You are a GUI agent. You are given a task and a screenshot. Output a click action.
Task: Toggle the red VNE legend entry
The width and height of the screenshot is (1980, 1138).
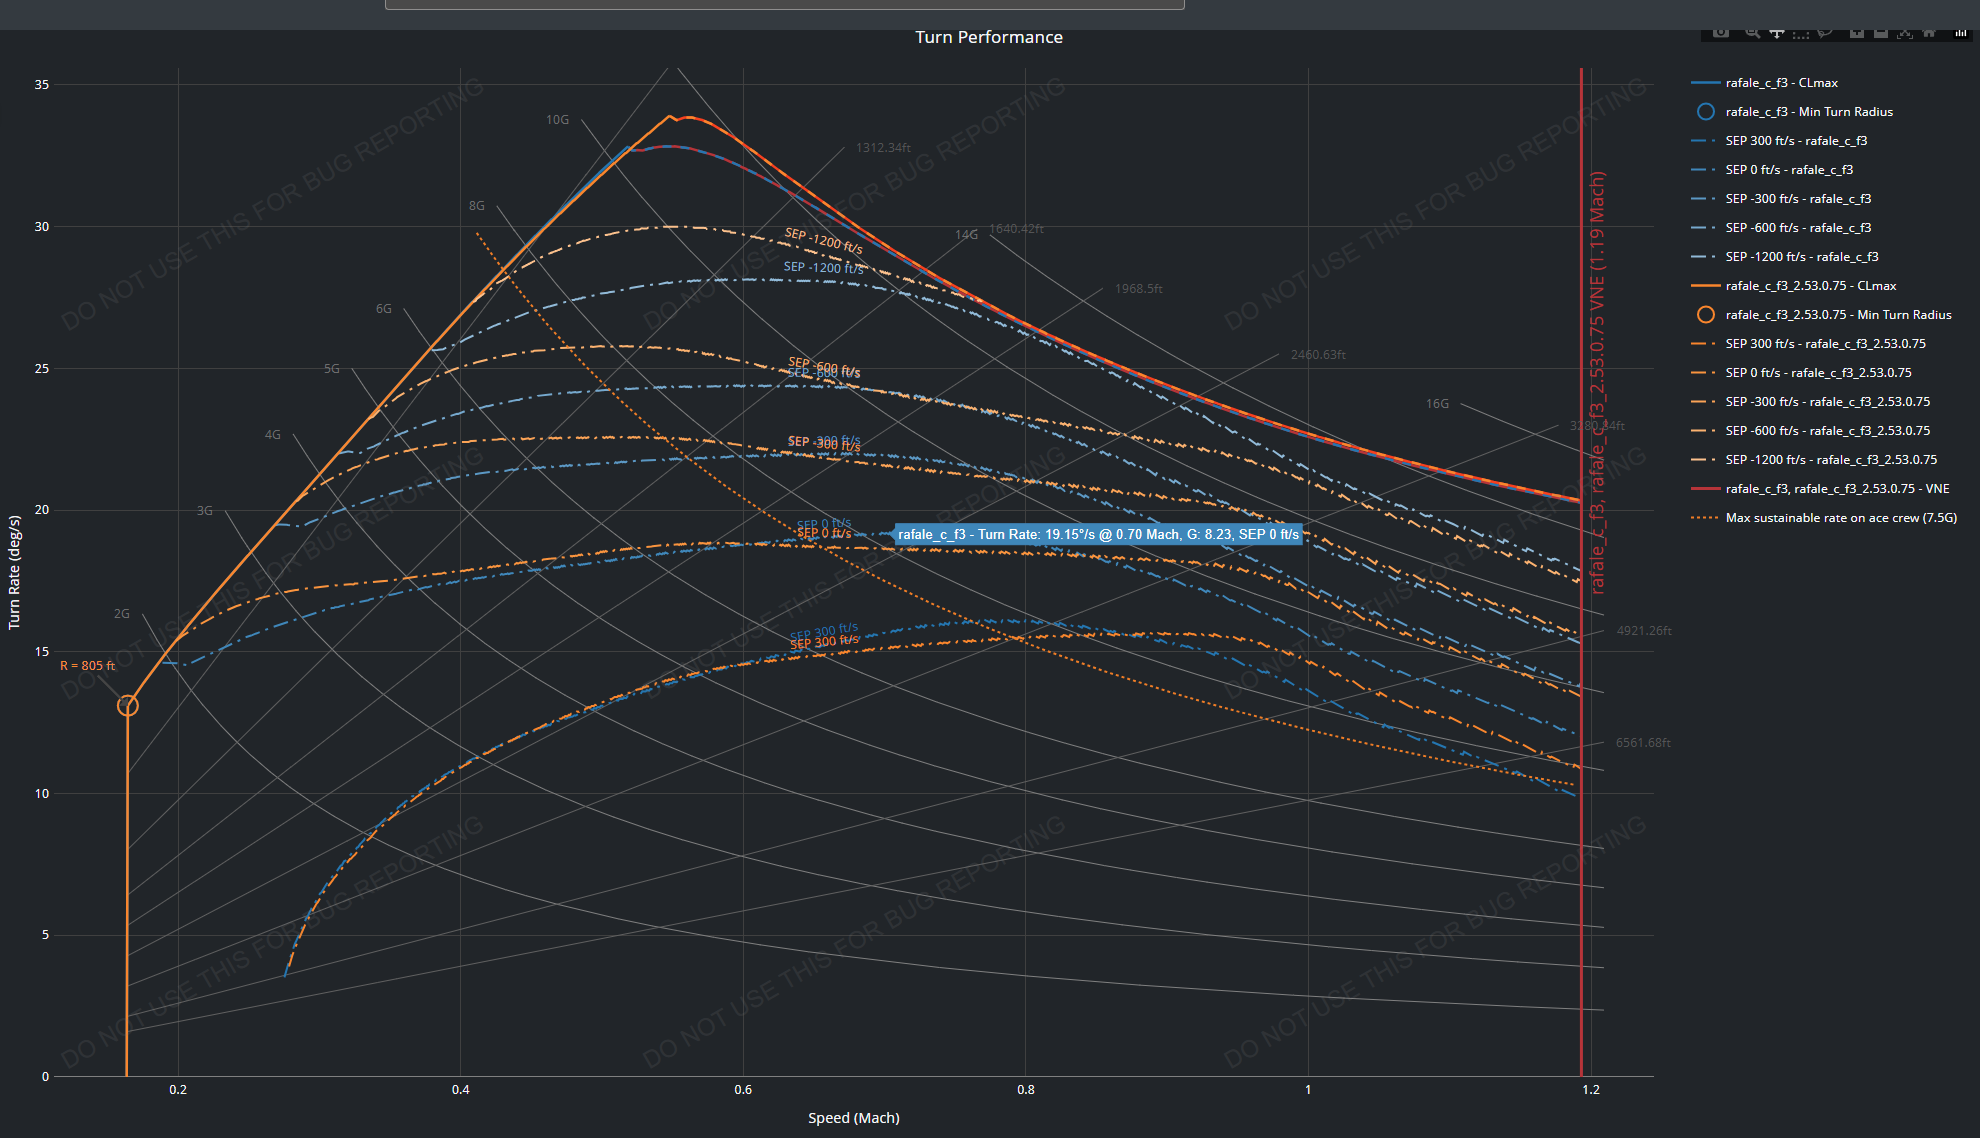coord(1836,489)
